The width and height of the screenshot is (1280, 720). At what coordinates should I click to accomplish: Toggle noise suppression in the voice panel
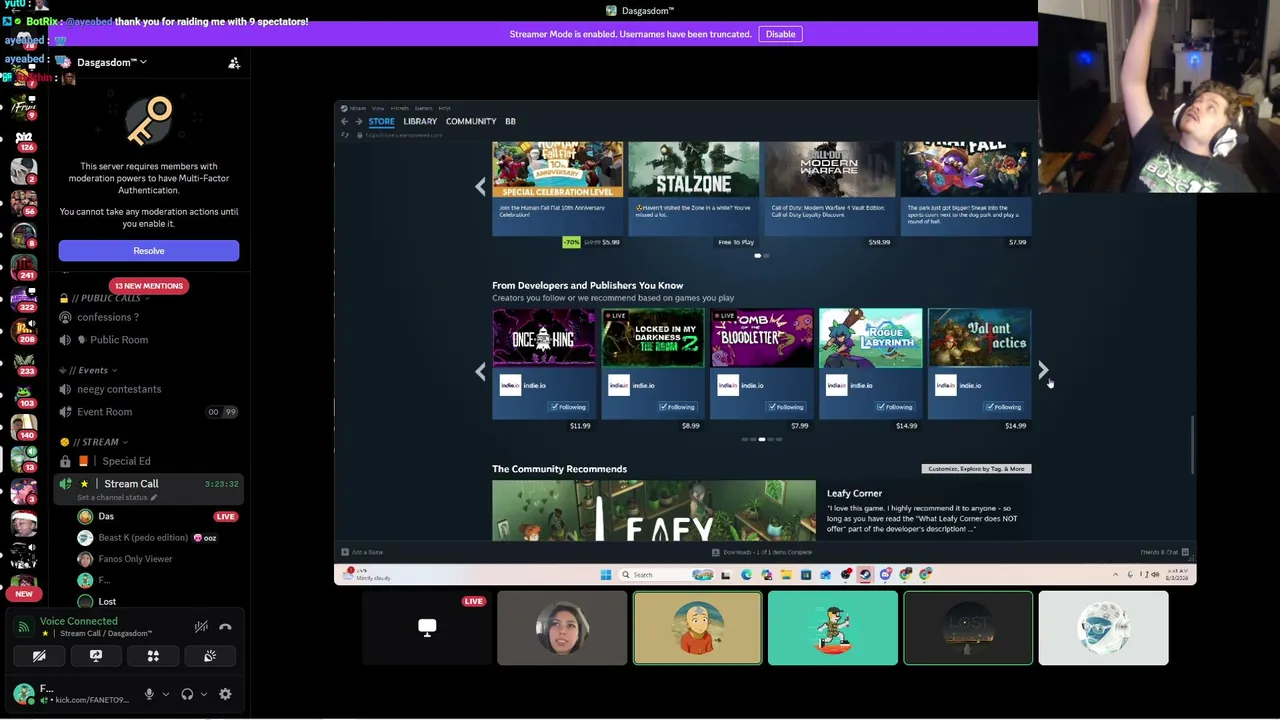201,627
